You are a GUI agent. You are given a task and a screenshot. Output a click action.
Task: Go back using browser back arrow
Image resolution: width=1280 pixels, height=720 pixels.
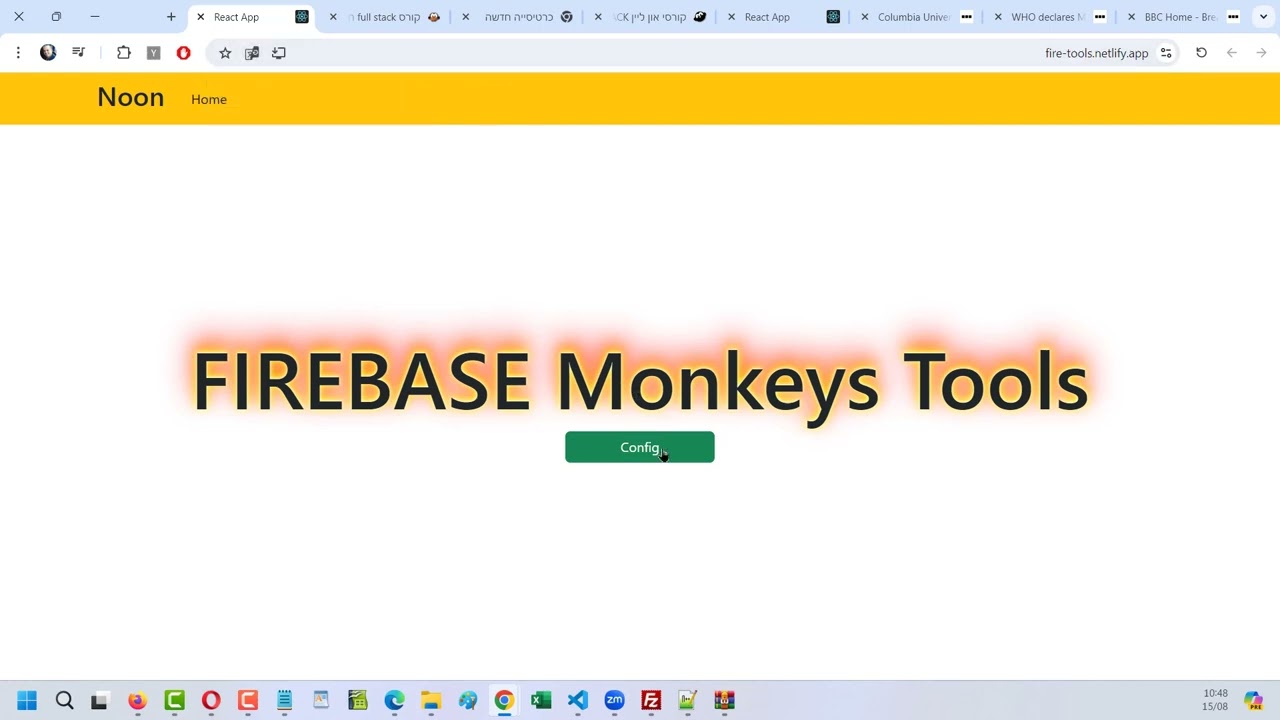[x=1232, y=53]
